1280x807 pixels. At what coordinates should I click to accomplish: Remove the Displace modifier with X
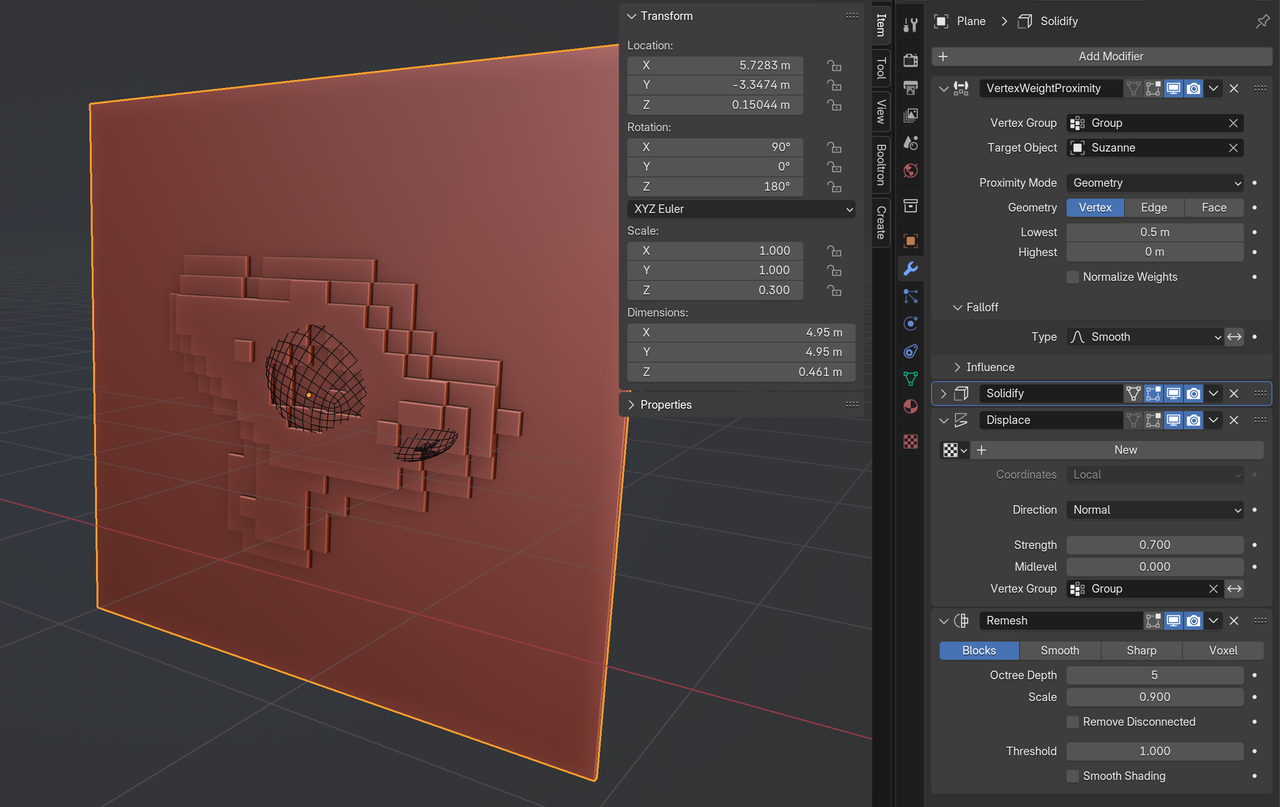1234,420
